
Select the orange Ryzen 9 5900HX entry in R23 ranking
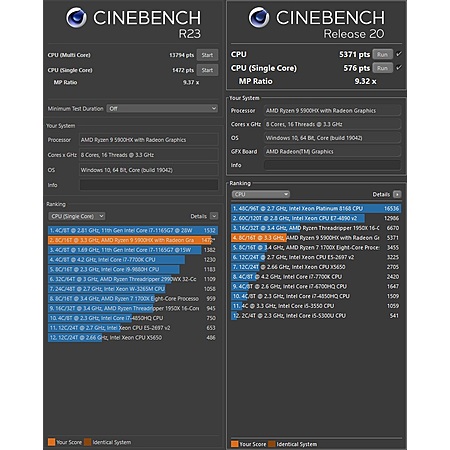pyautogui.click(x=133, y=240)
